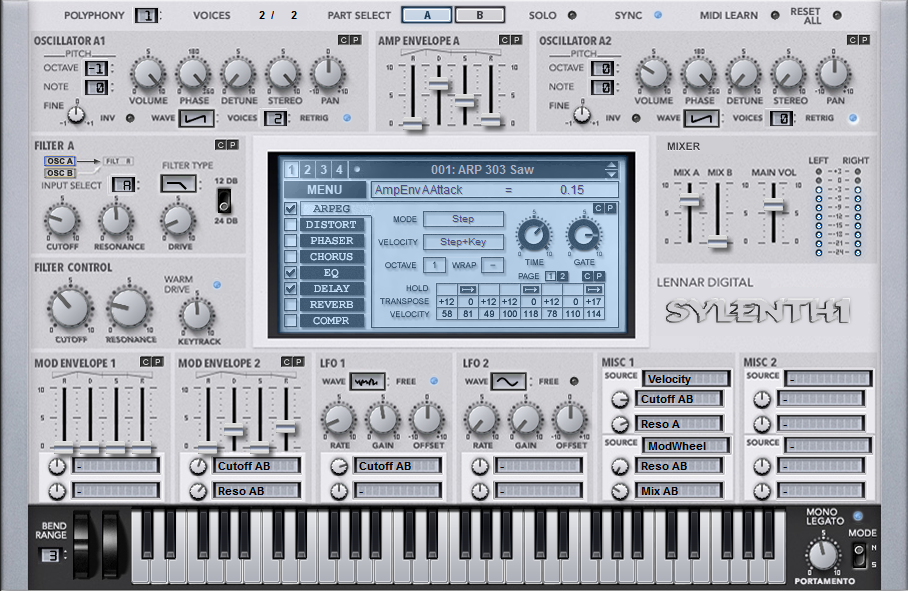Viewport: 908px width, 591px height.
Task: Enable the PHASER effect checkbox
Action: 291,240
